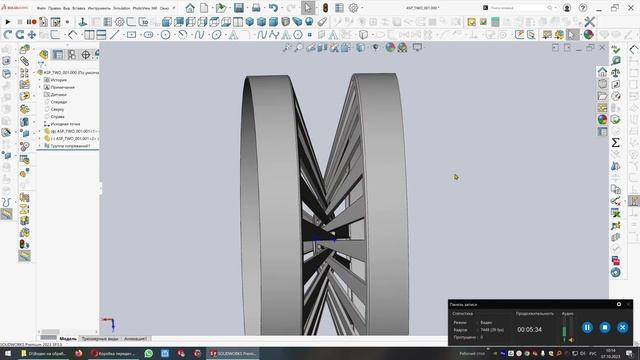Viewport: 640px width, 360px height.
Task: Play the macro with the play arrow icon
Action: coord(8,22)
